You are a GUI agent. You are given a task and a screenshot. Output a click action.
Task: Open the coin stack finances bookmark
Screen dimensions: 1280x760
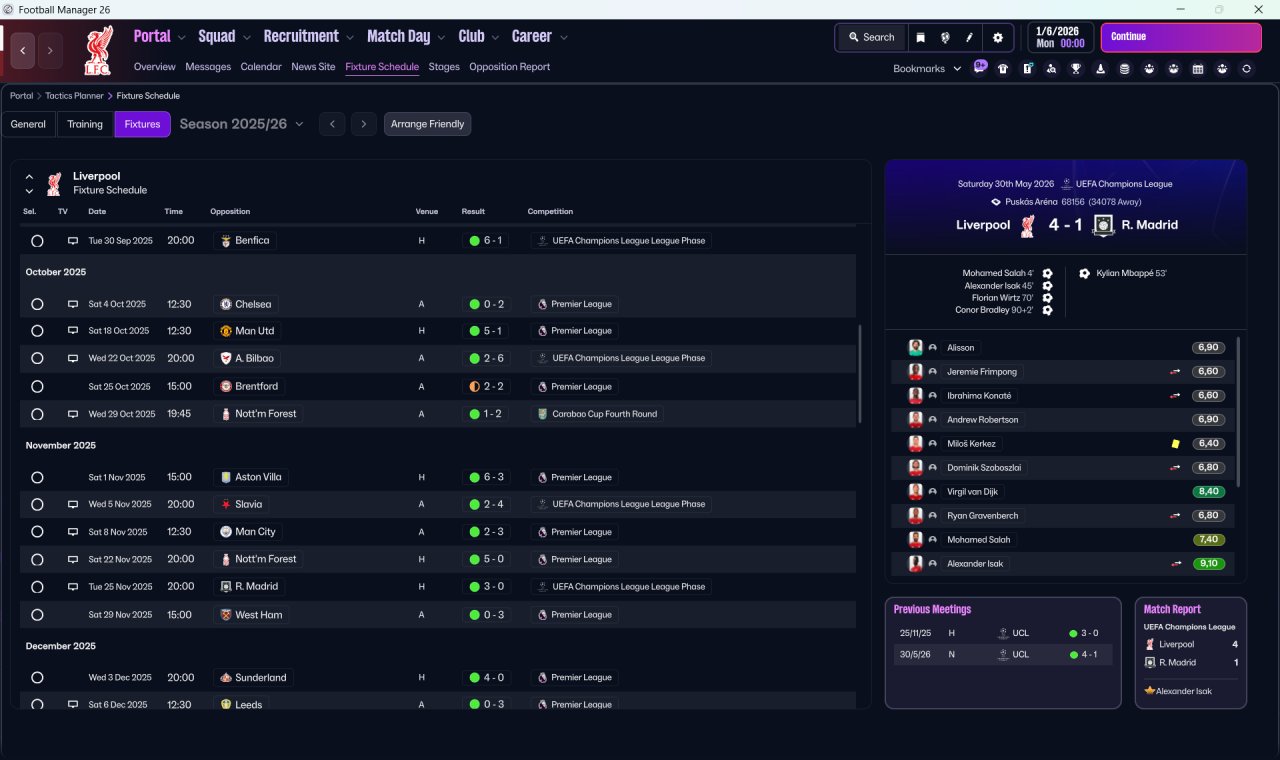click(x=1124, y=69)
